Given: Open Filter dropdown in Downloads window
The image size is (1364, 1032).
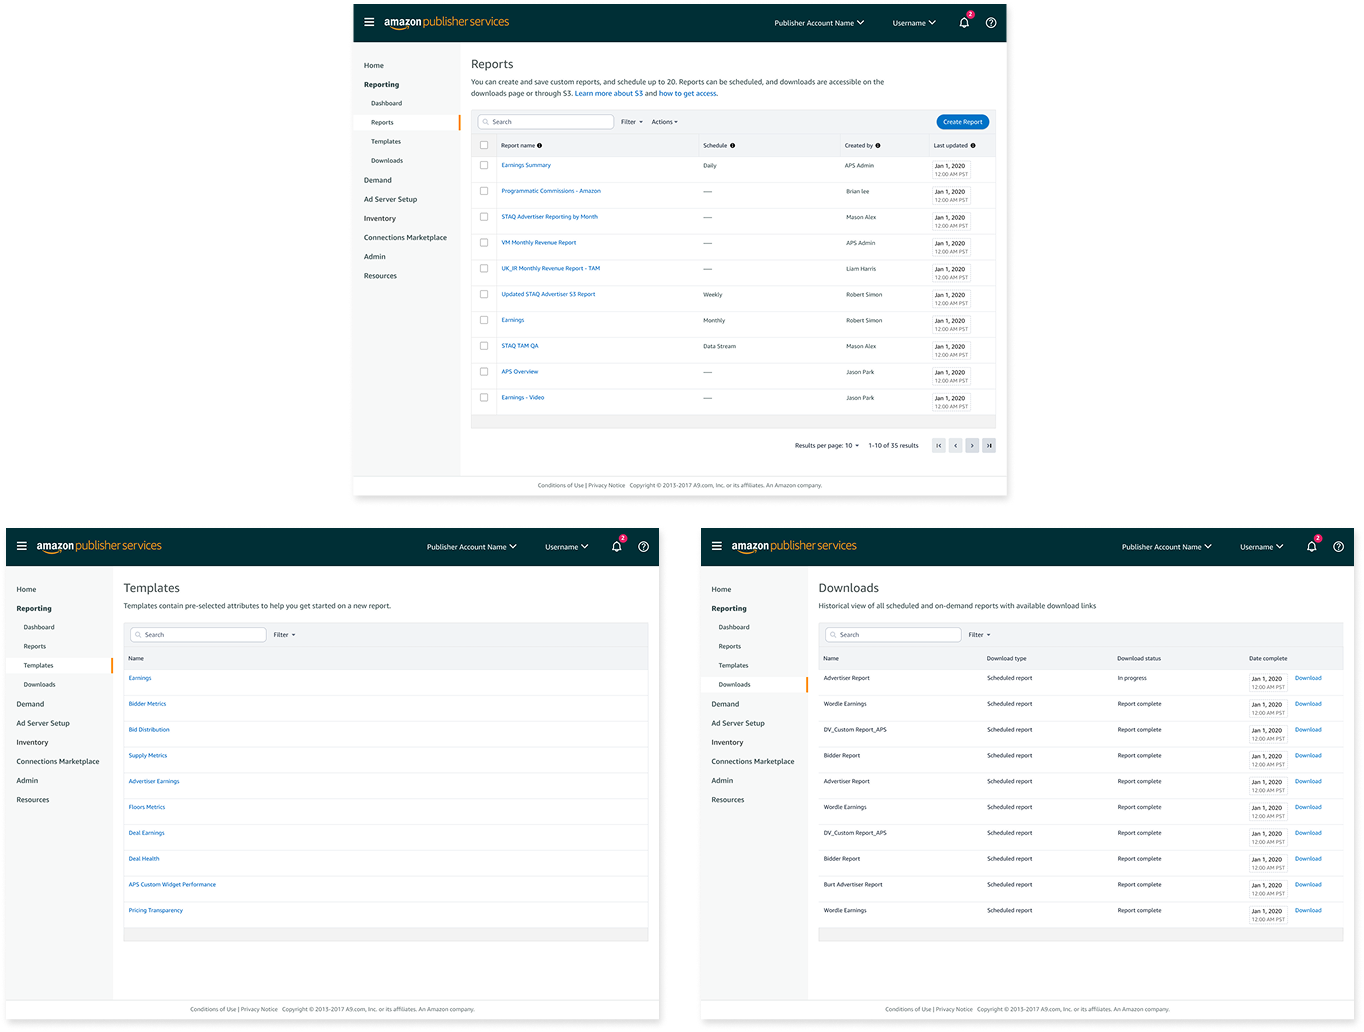Looking at the screenshot, I should point(980,635).
